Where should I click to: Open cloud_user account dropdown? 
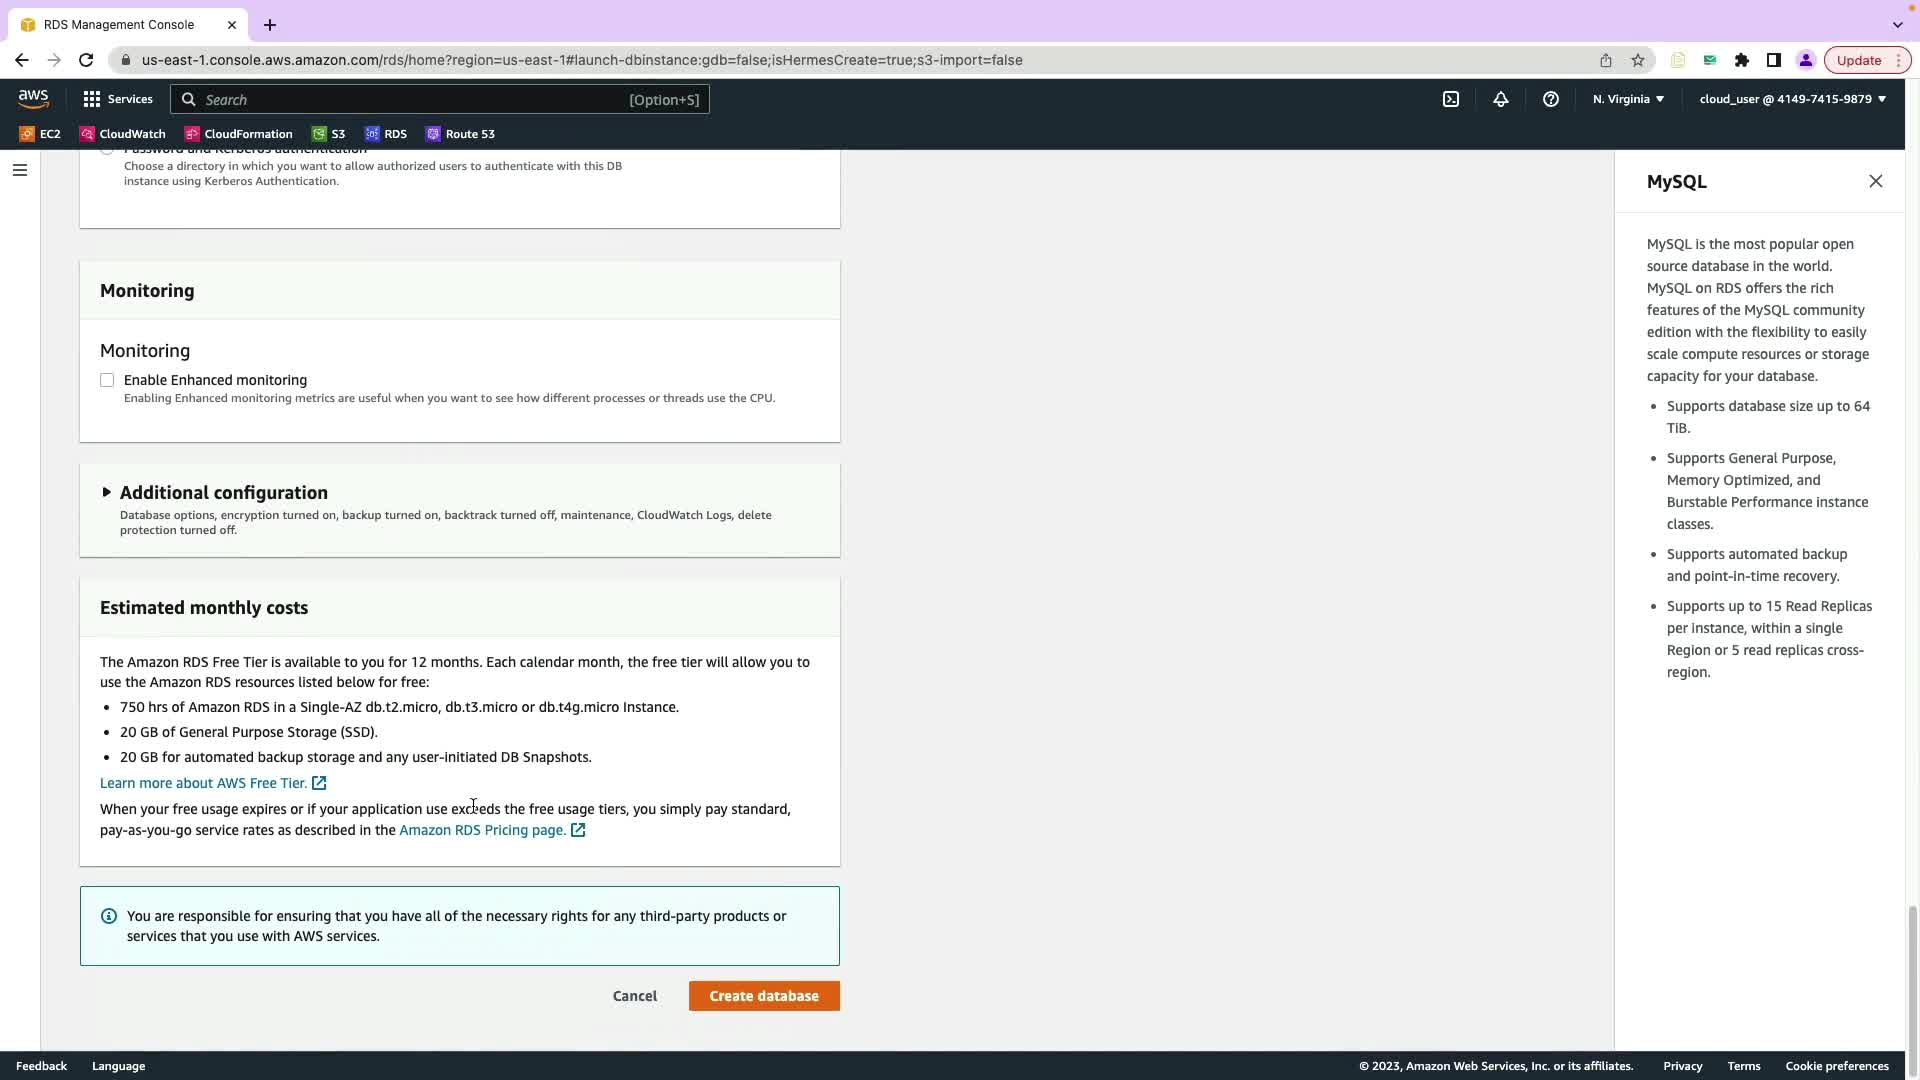pyautogui.click(x=1792, y=99)
